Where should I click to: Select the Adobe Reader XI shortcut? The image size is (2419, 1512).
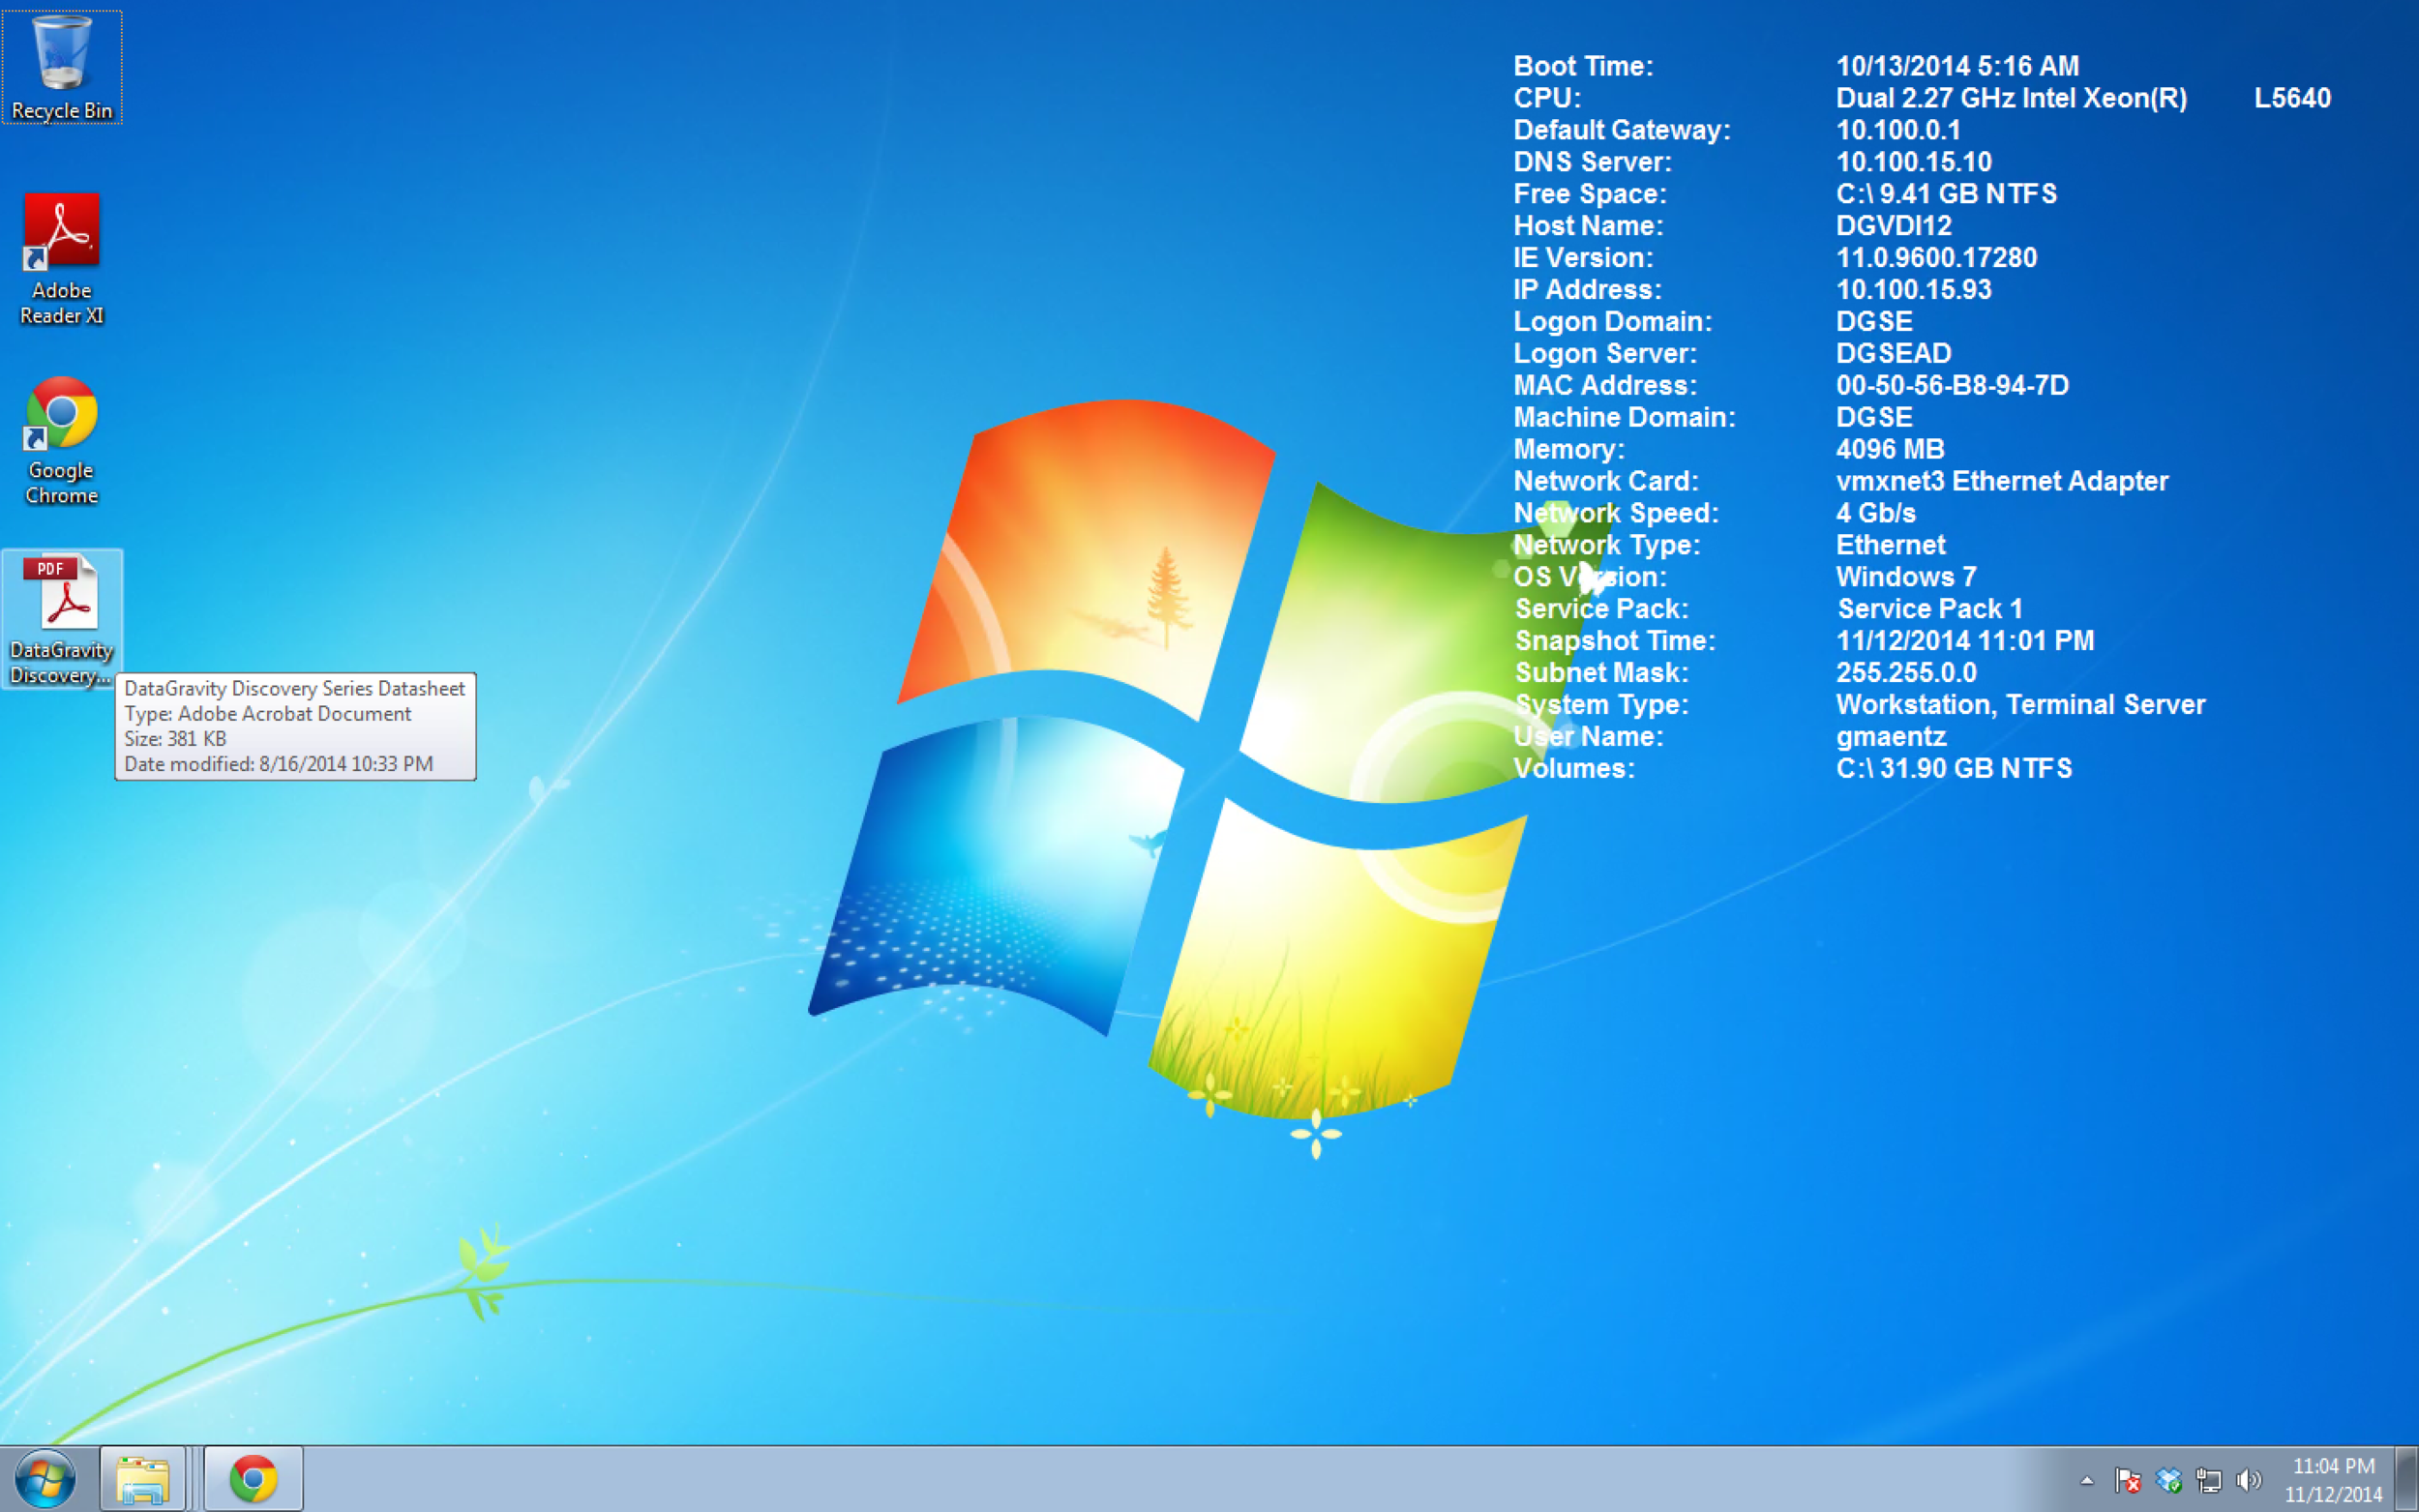point(62,259)
